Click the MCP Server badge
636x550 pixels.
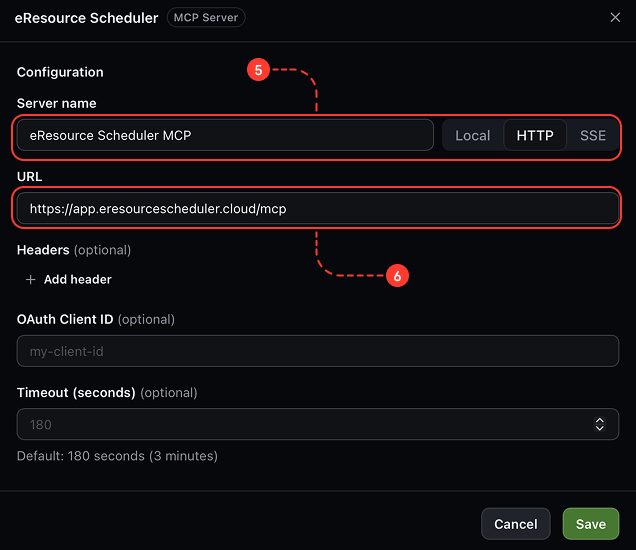point(206,17)
